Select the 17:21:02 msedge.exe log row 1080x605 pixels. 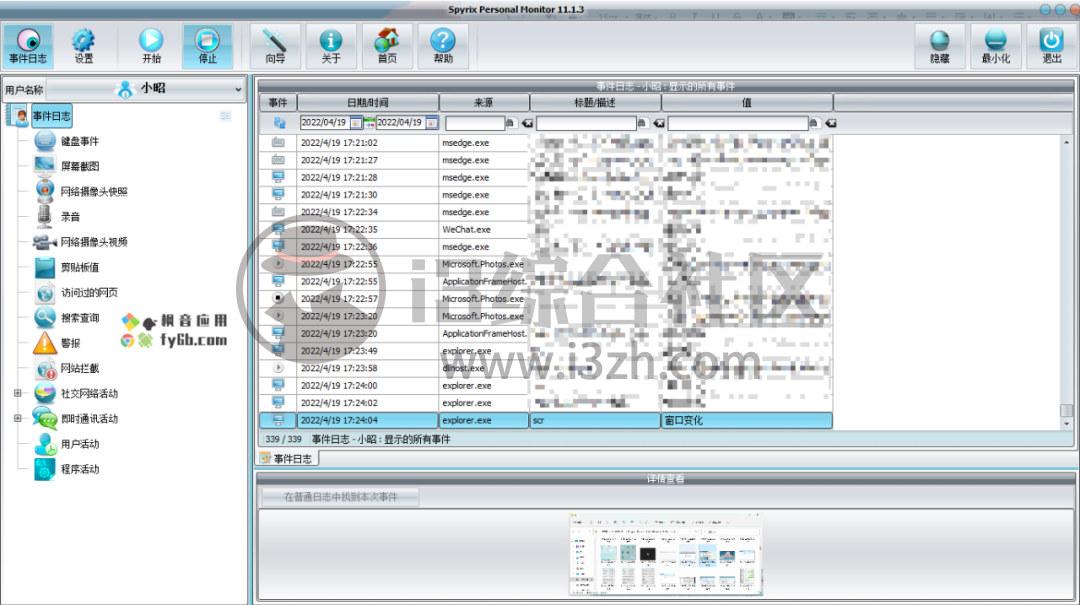coord(546,143)
